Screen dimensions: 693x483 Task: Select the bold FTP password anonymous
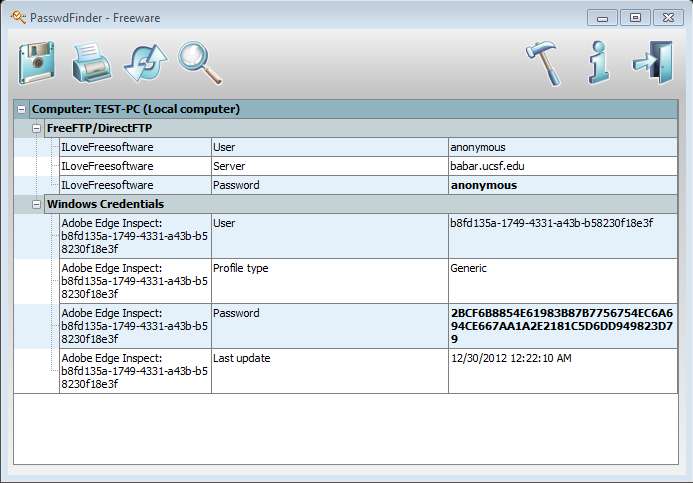coord(484,186)
